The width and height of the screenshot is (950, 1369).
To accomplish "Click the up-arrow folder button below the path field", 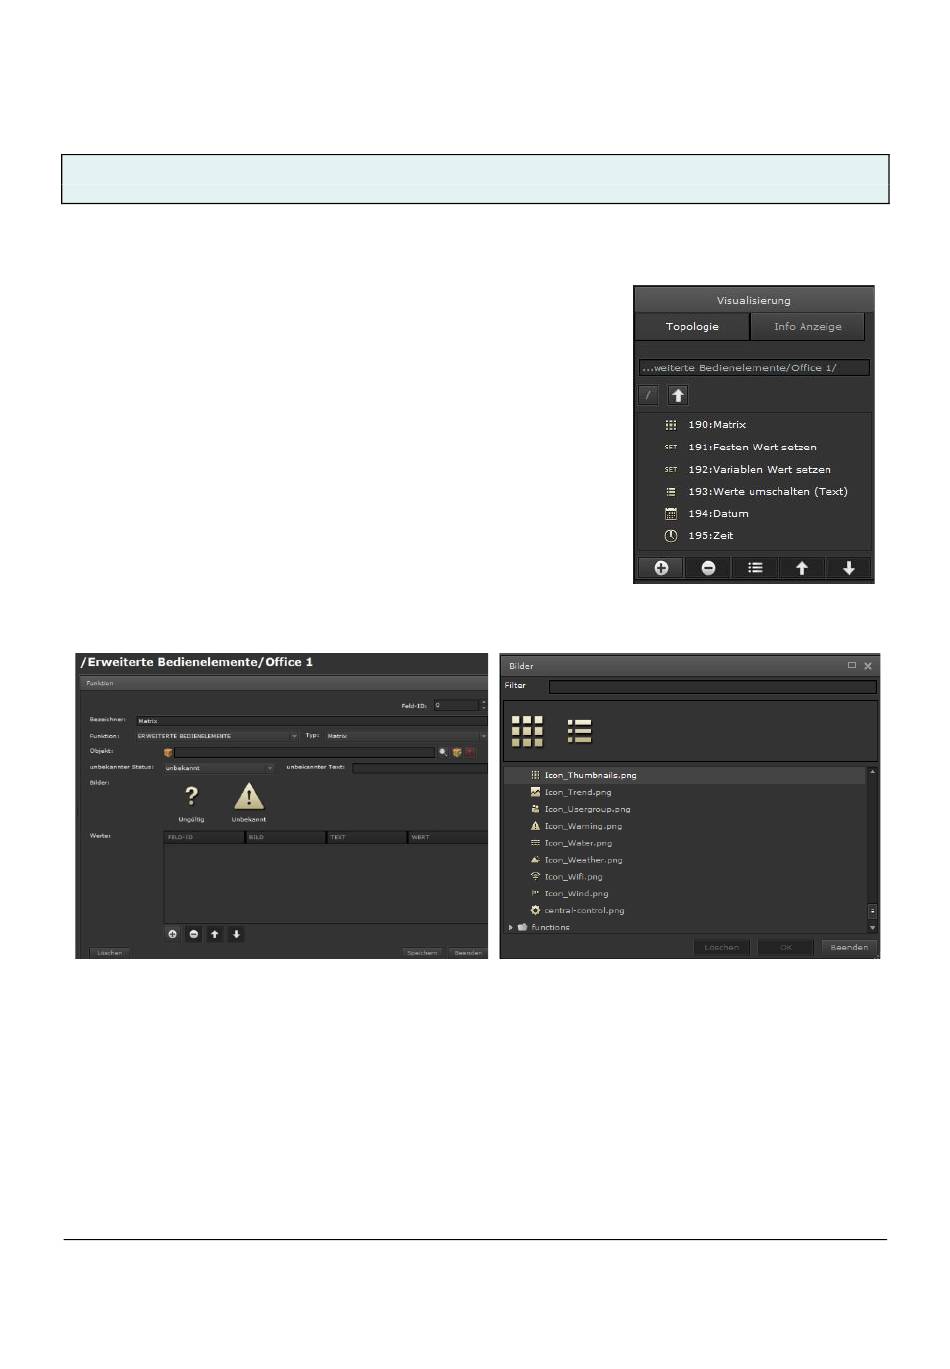I will point(678,395).
